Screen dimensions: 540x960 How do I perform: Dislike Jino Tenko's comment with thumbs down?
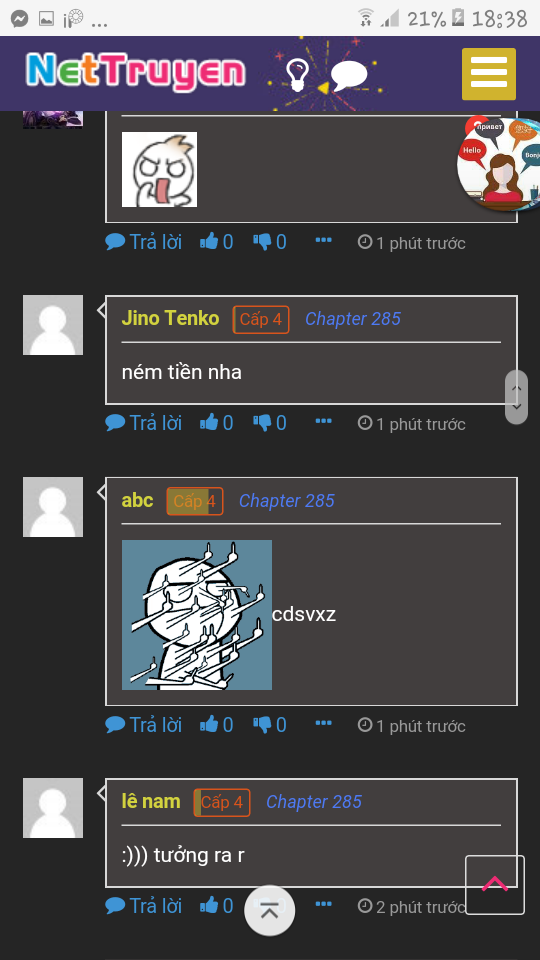point(270,423)
